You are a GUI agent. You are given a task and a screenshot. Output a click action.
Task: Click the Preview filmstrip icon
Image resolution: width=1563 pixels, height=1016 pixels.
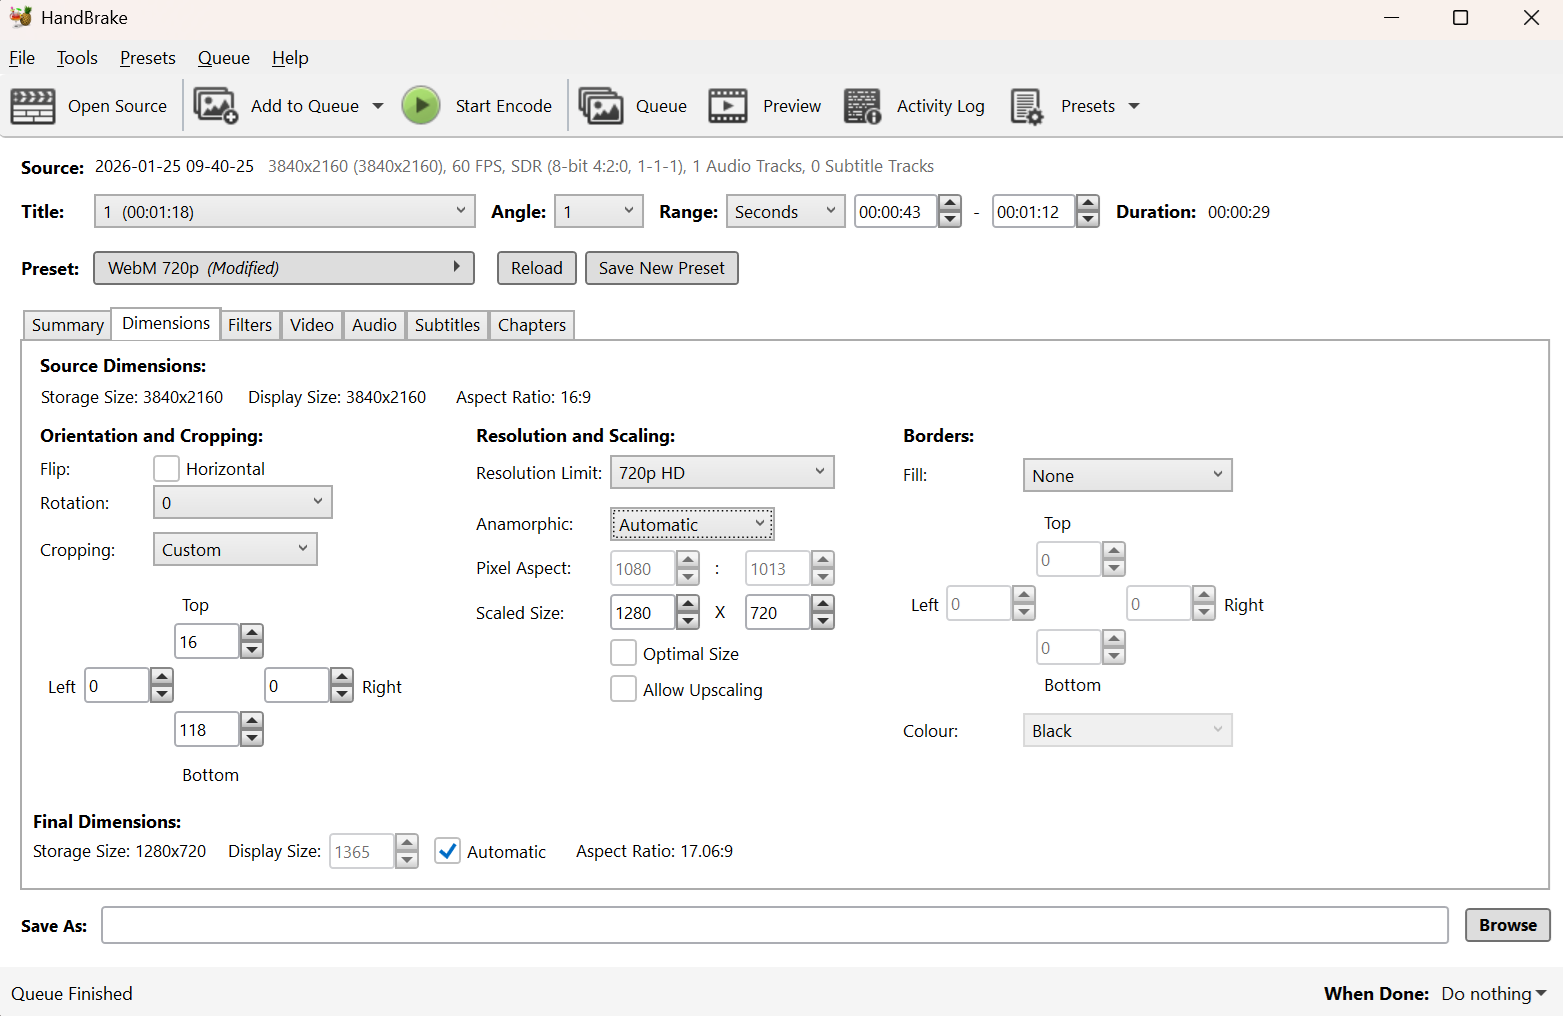[727, 106]
